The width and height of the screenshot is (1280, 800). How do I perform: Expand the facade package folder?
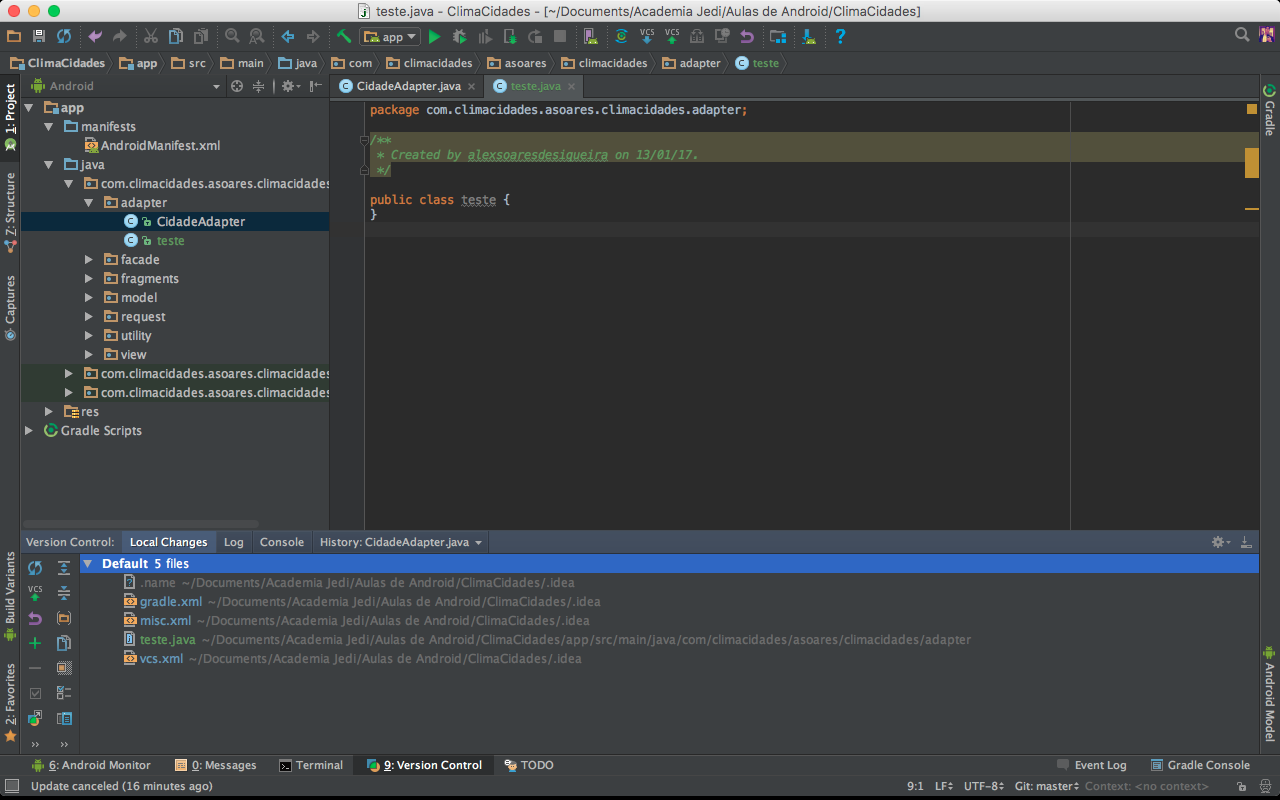(89, 260)
